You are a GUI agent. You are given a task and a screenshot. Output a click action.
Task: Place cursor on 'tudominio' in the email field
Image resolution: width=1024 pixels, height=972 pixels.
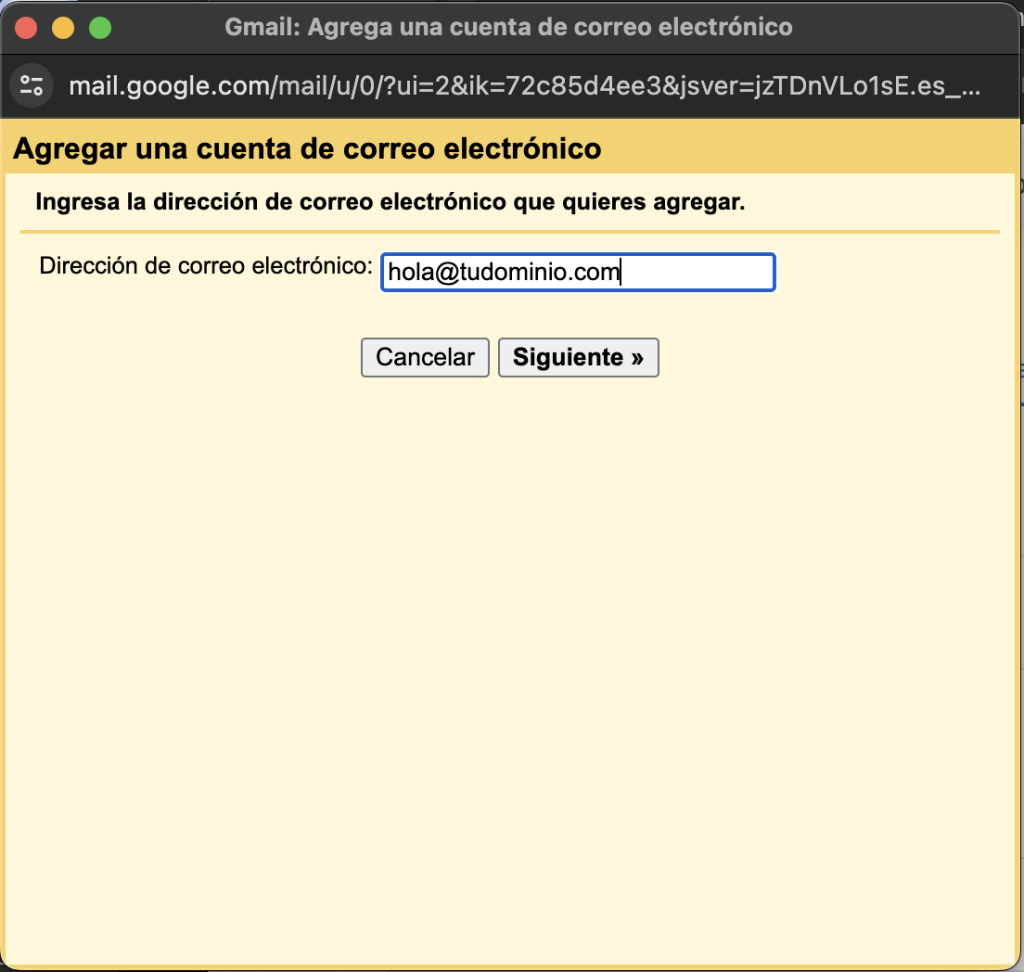pyautogui.click(x=513, y=272)
